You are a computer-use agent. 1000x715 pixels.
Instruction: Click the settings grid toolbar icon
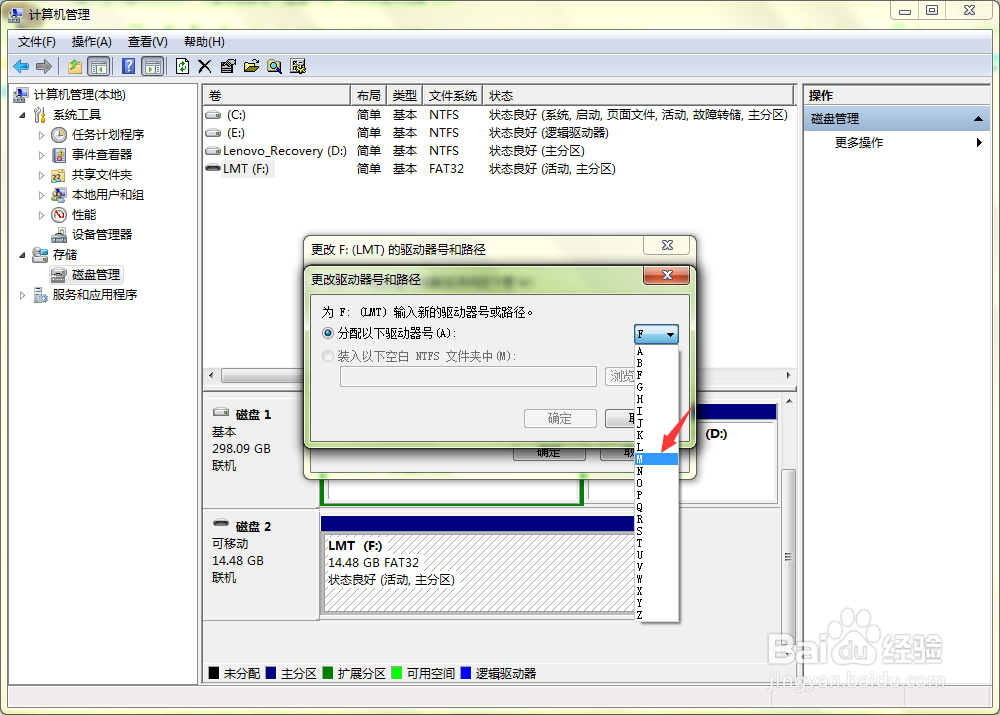point(298,66)
